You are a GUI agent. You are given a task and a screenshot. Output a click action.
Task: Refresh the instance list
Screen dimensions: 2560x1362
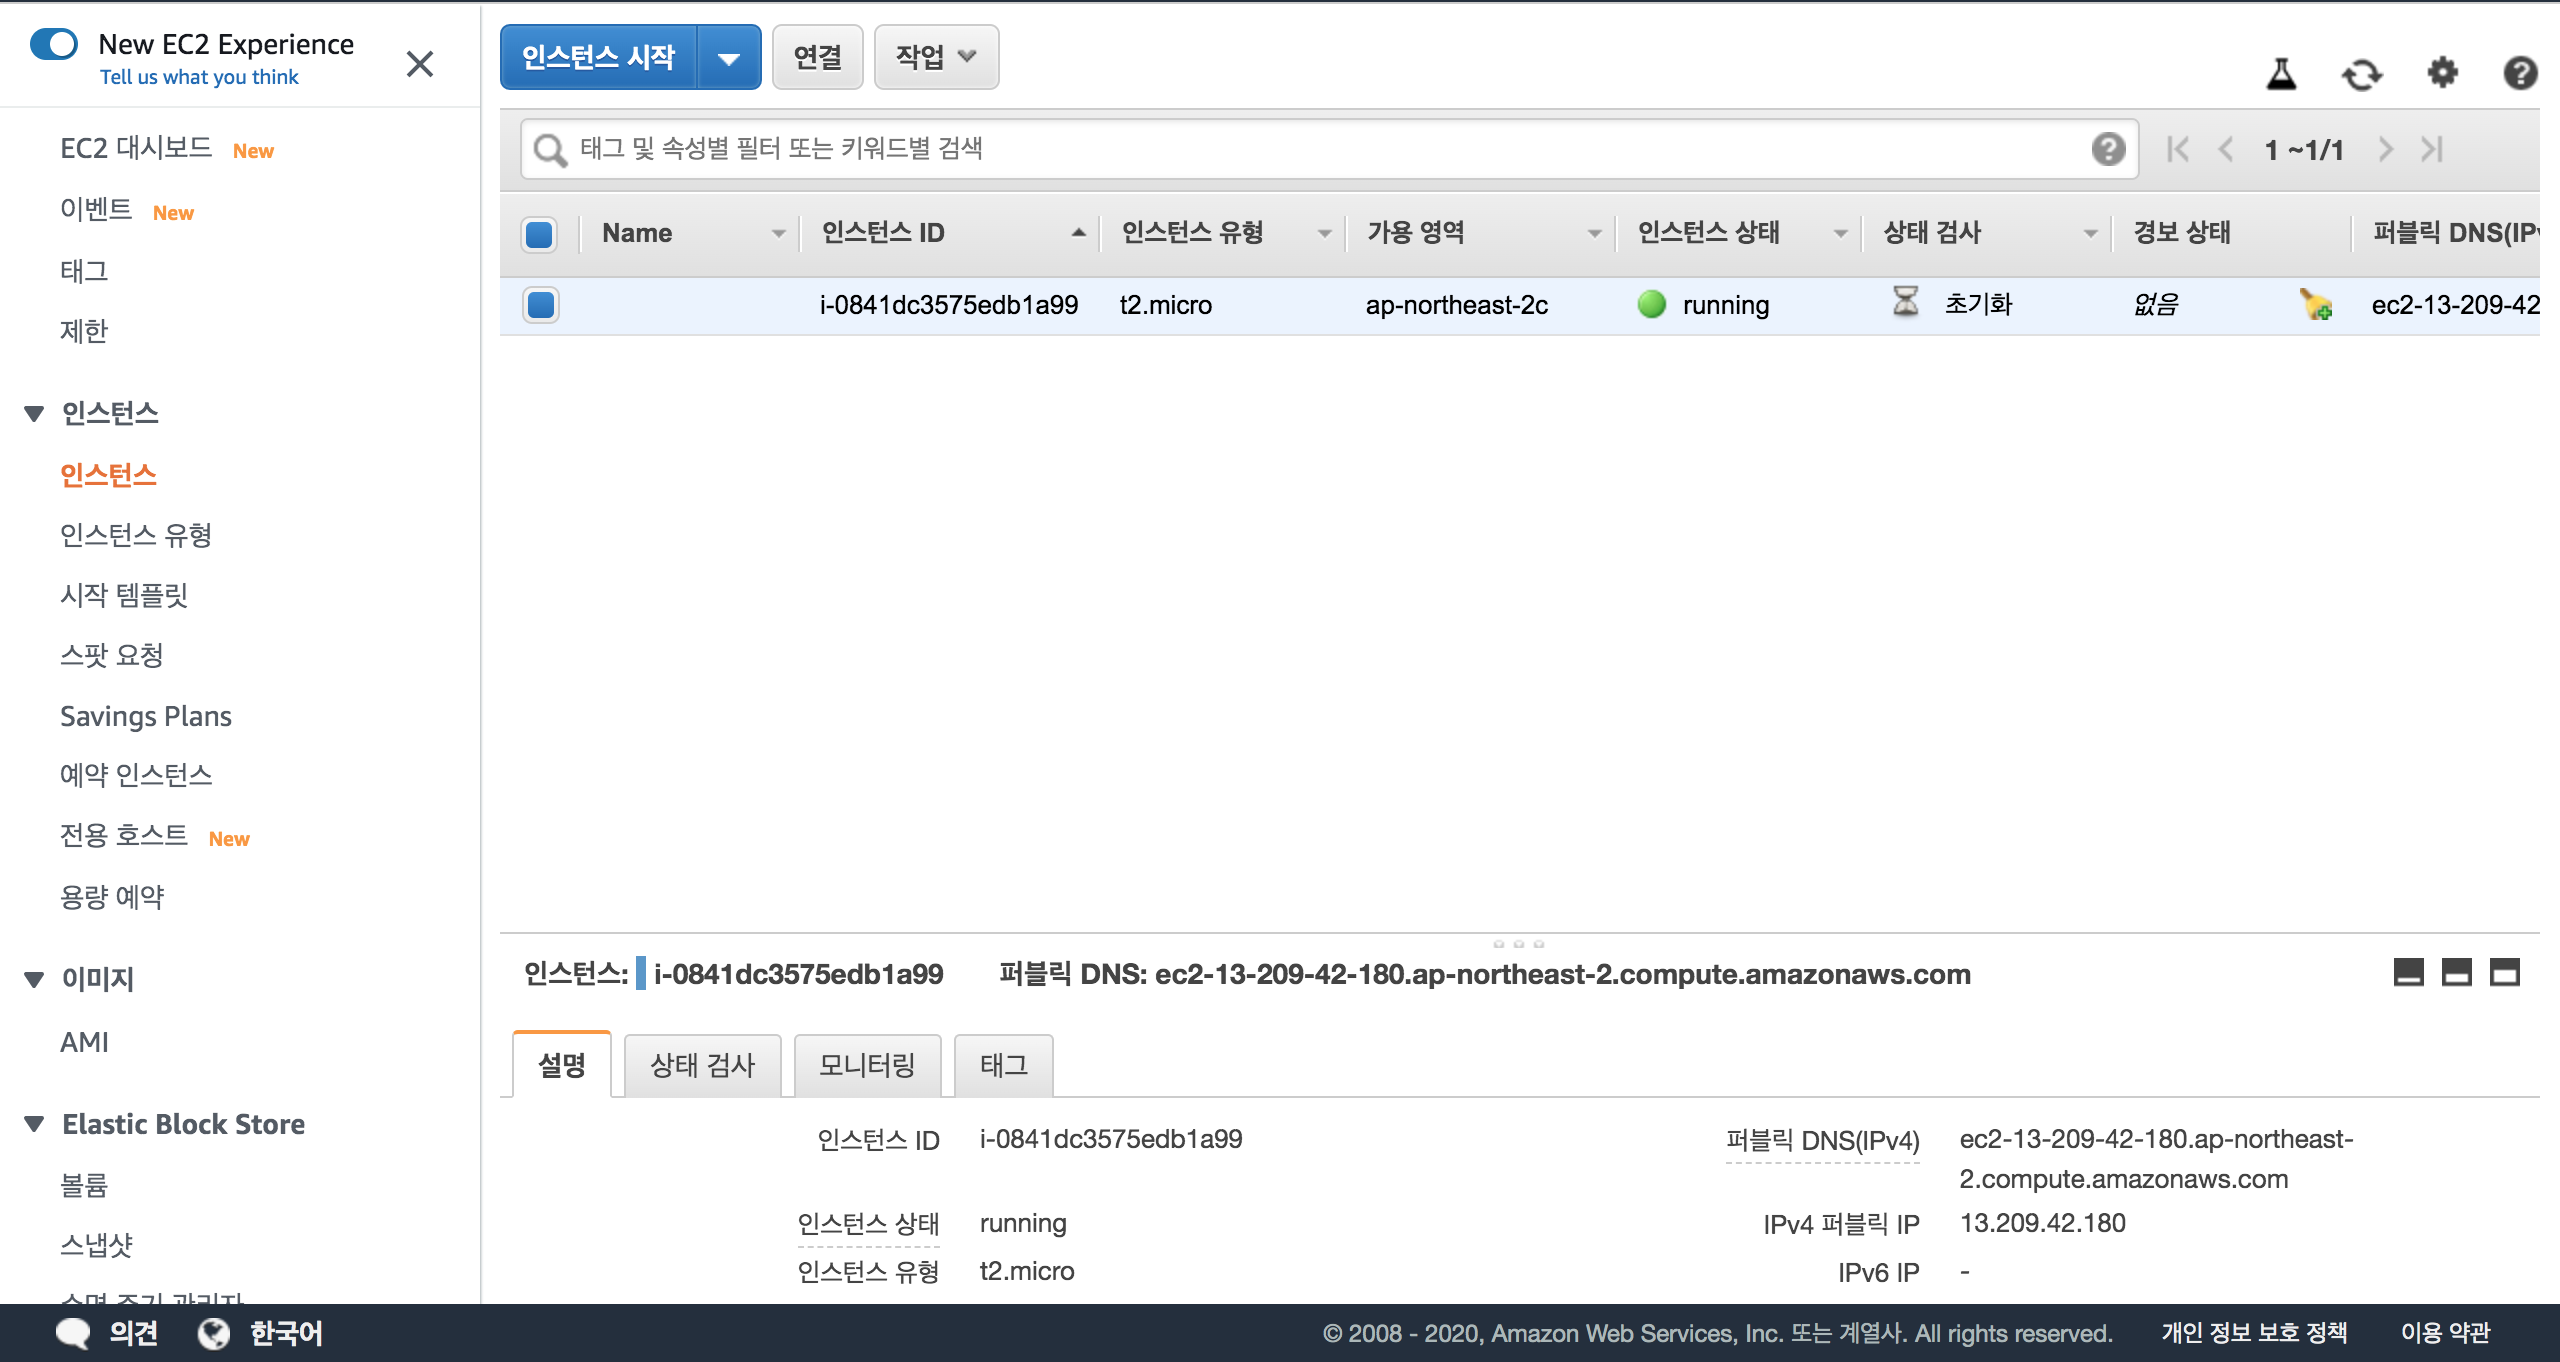tap(2362, 73)
